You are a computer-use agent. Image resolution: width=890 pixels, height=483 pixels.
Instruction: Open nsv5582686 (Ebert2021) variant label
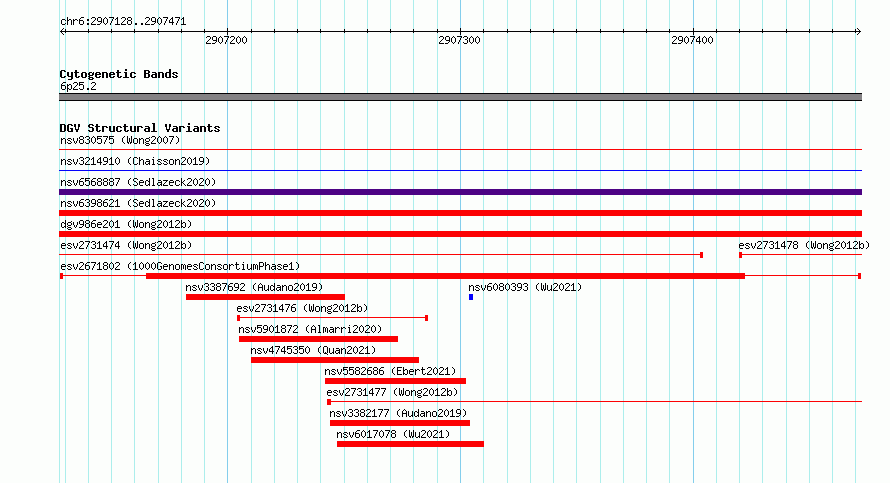390,371
